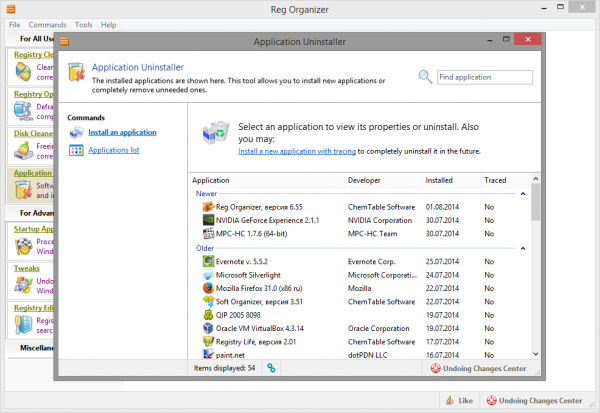Select the Reg Organizer, версия 6.55 row
This screenshot has width=600, height=413.
[360, 207]
